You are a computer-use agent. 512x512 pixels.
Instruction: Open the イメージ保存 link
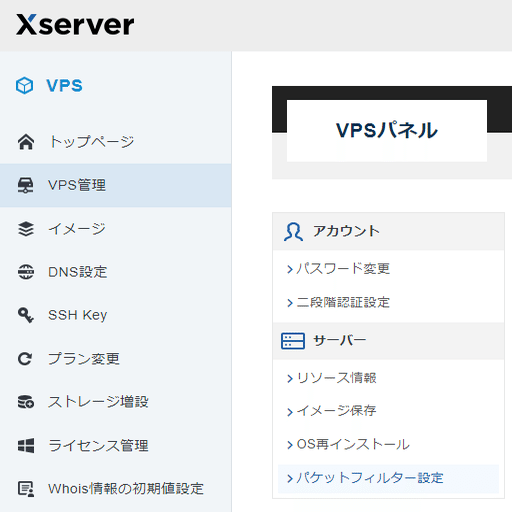[336, 411]
